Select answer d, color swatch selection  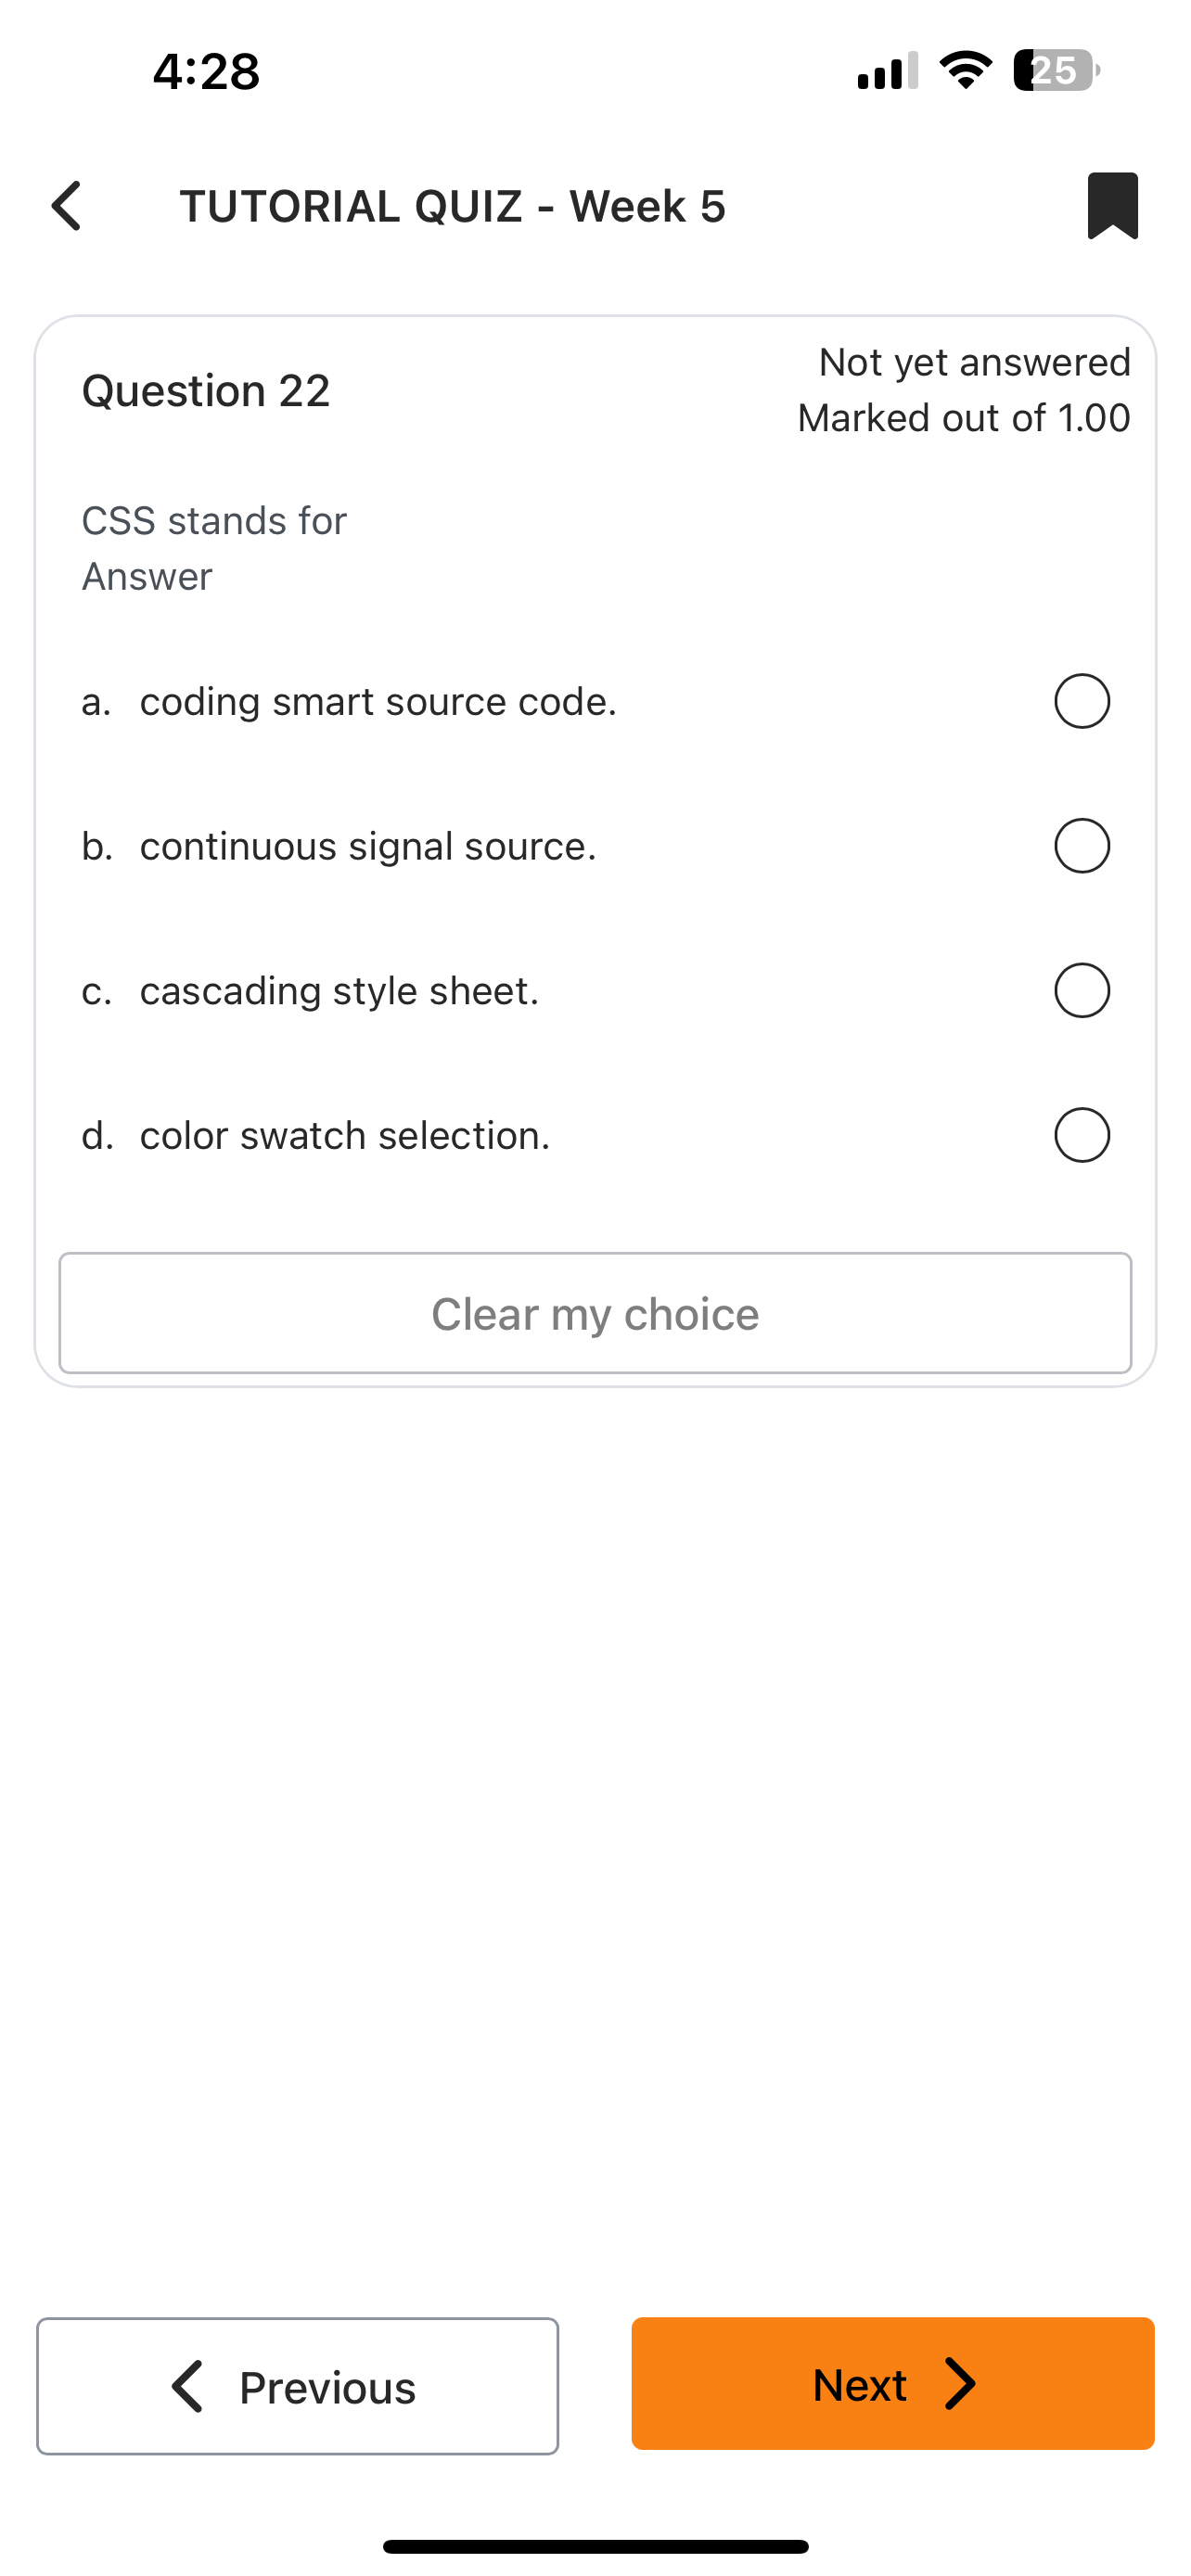coord(1080,1135)
